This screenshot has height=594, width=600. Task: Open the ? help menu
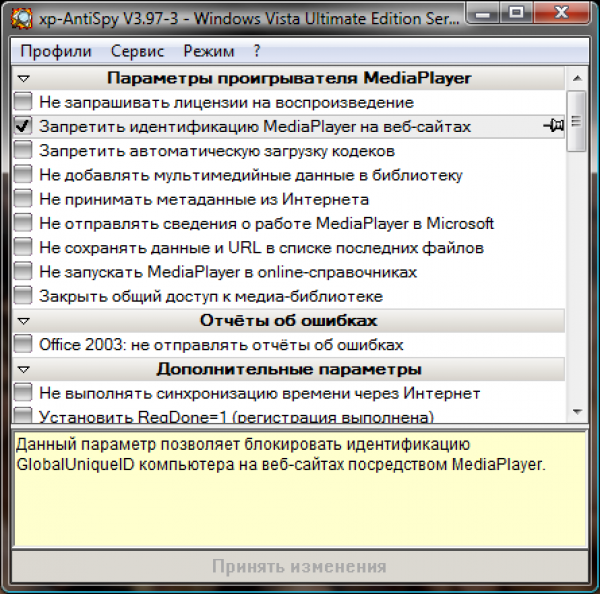[x=257, y=51]
